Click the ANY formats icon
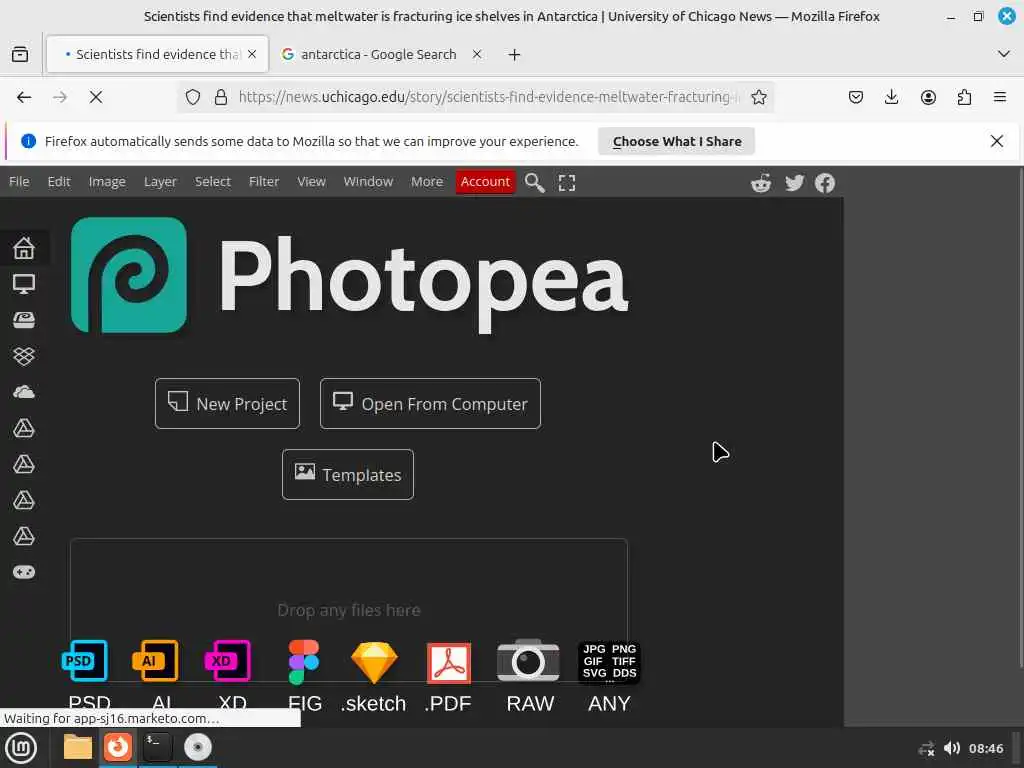 pyautogui.click(x=609, y=662)
